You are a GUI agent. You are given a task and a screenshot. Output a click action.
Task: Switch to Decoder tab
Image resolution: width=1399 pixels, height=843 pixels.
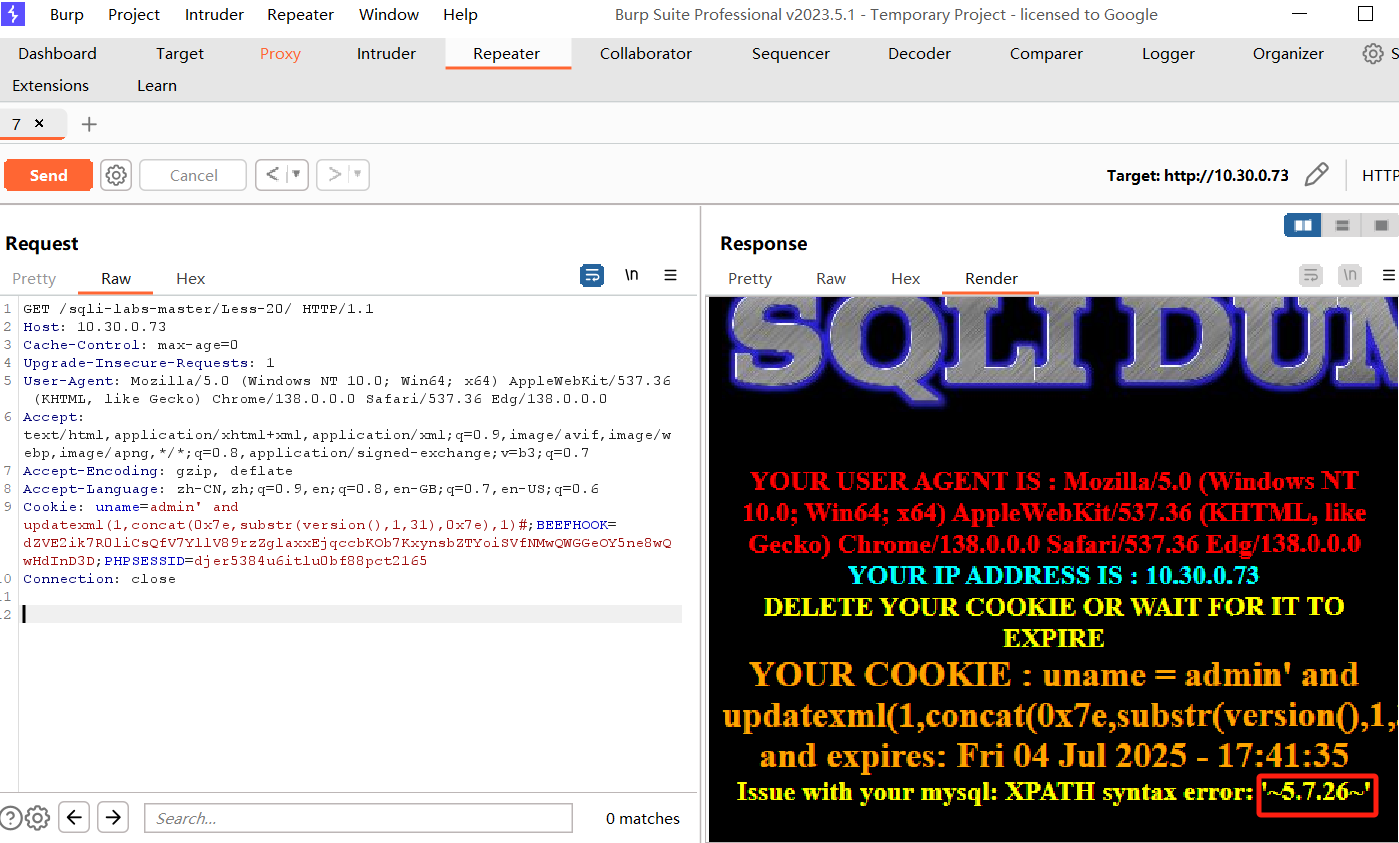pos(919,54)
